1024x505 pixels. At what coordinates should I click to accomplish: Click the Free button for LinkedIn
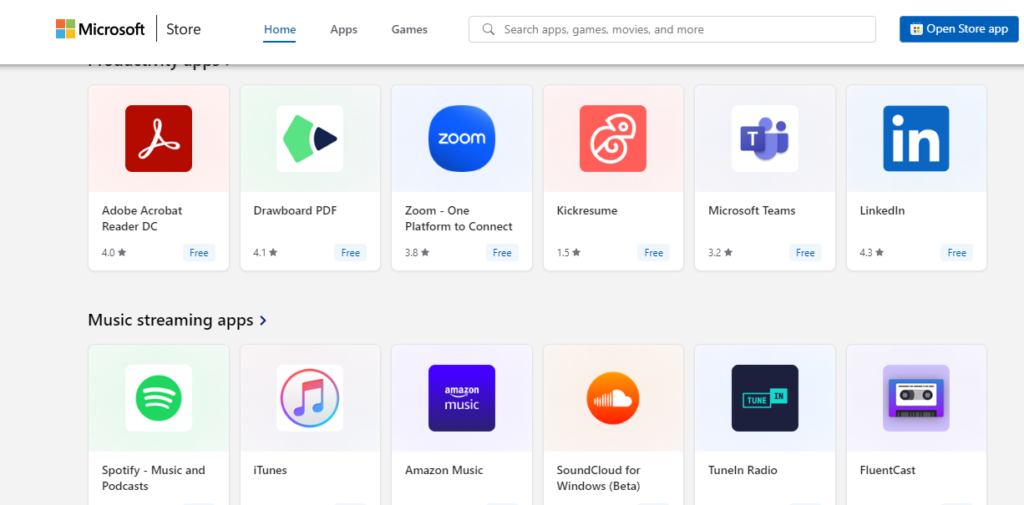[x=957, y=253]
